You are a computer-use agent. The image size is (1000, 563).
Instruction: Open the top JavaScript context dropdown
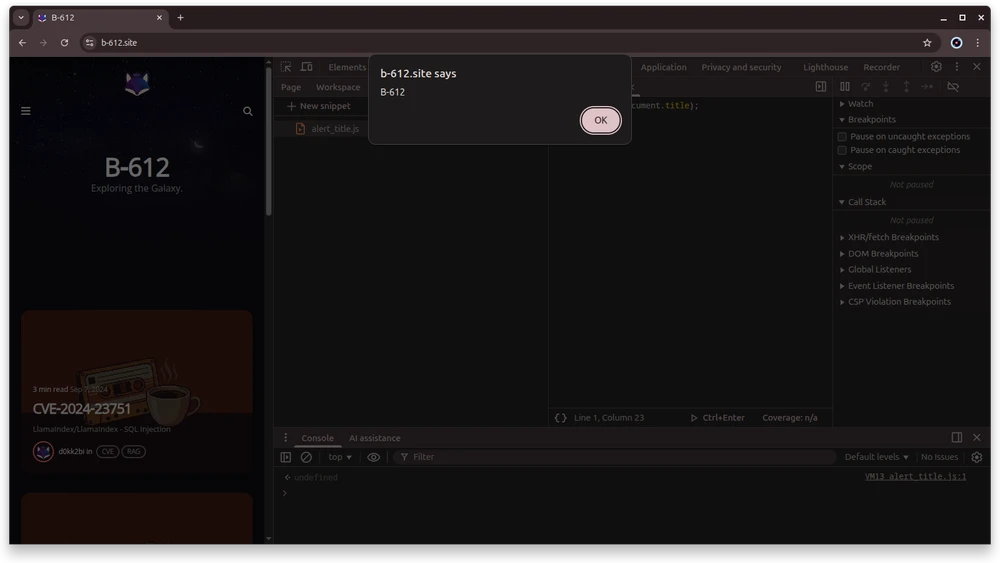point(340,457)
